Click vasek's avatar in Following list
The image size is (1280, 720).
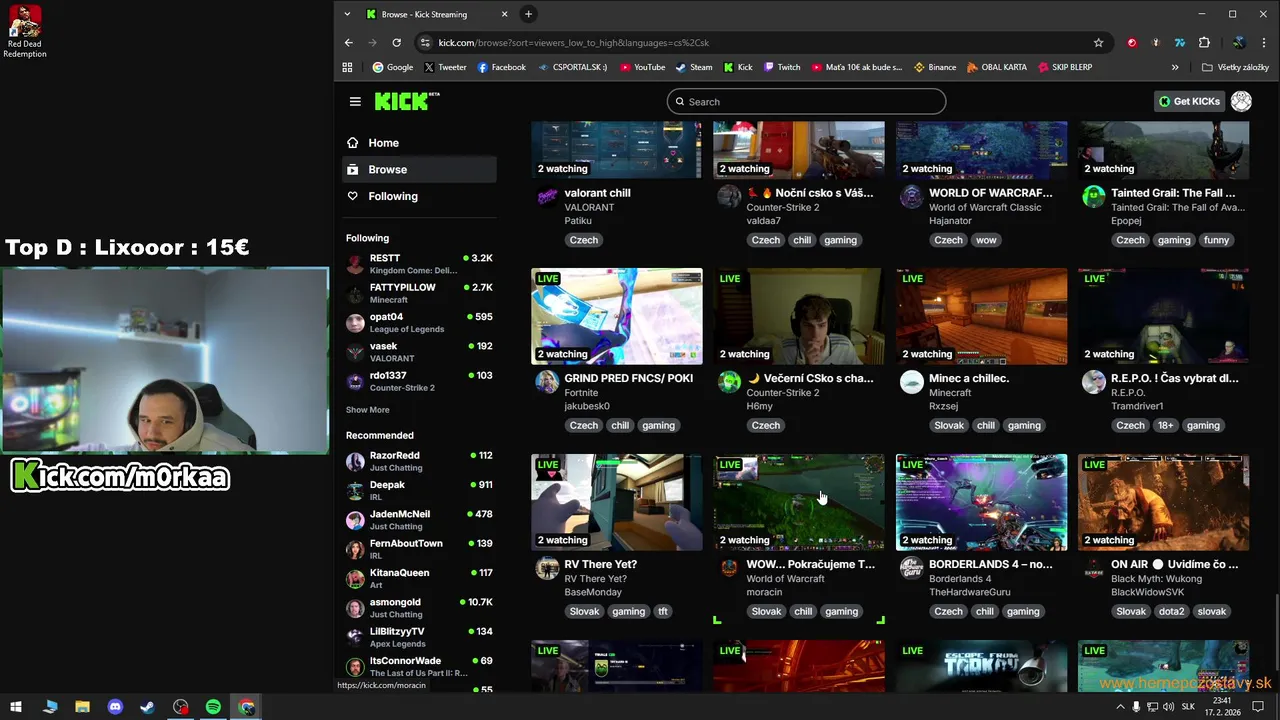pyautogui.click(x=355, y=352)
